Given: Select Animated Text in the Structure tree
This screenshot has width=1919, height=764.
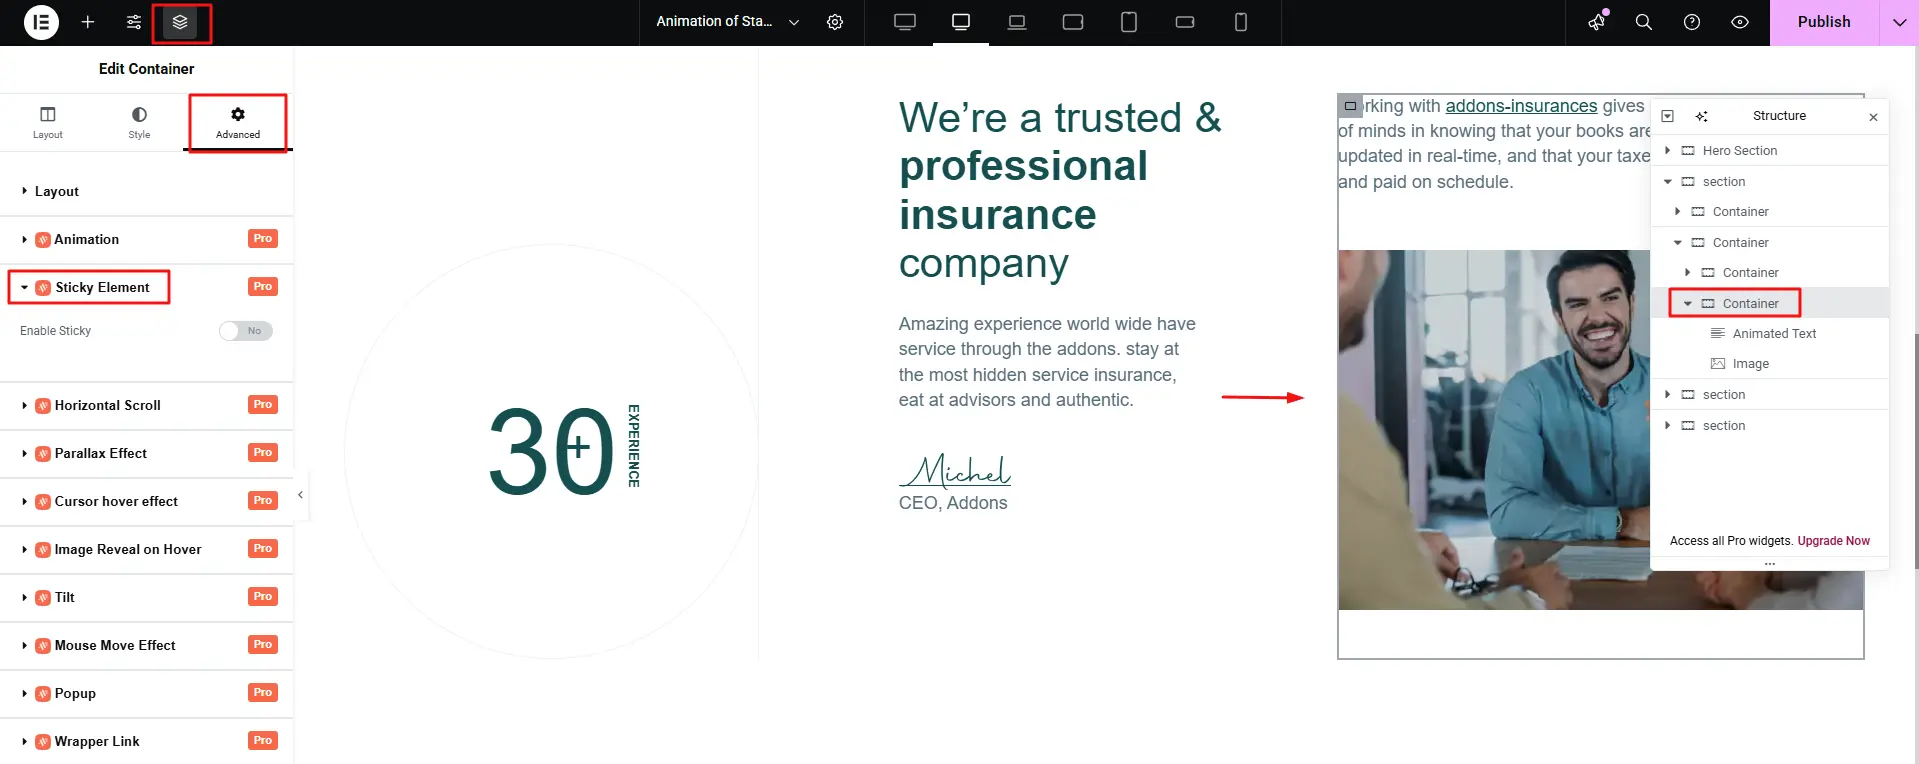Looking at the screenshot, I should click(x=1774, y=334).
